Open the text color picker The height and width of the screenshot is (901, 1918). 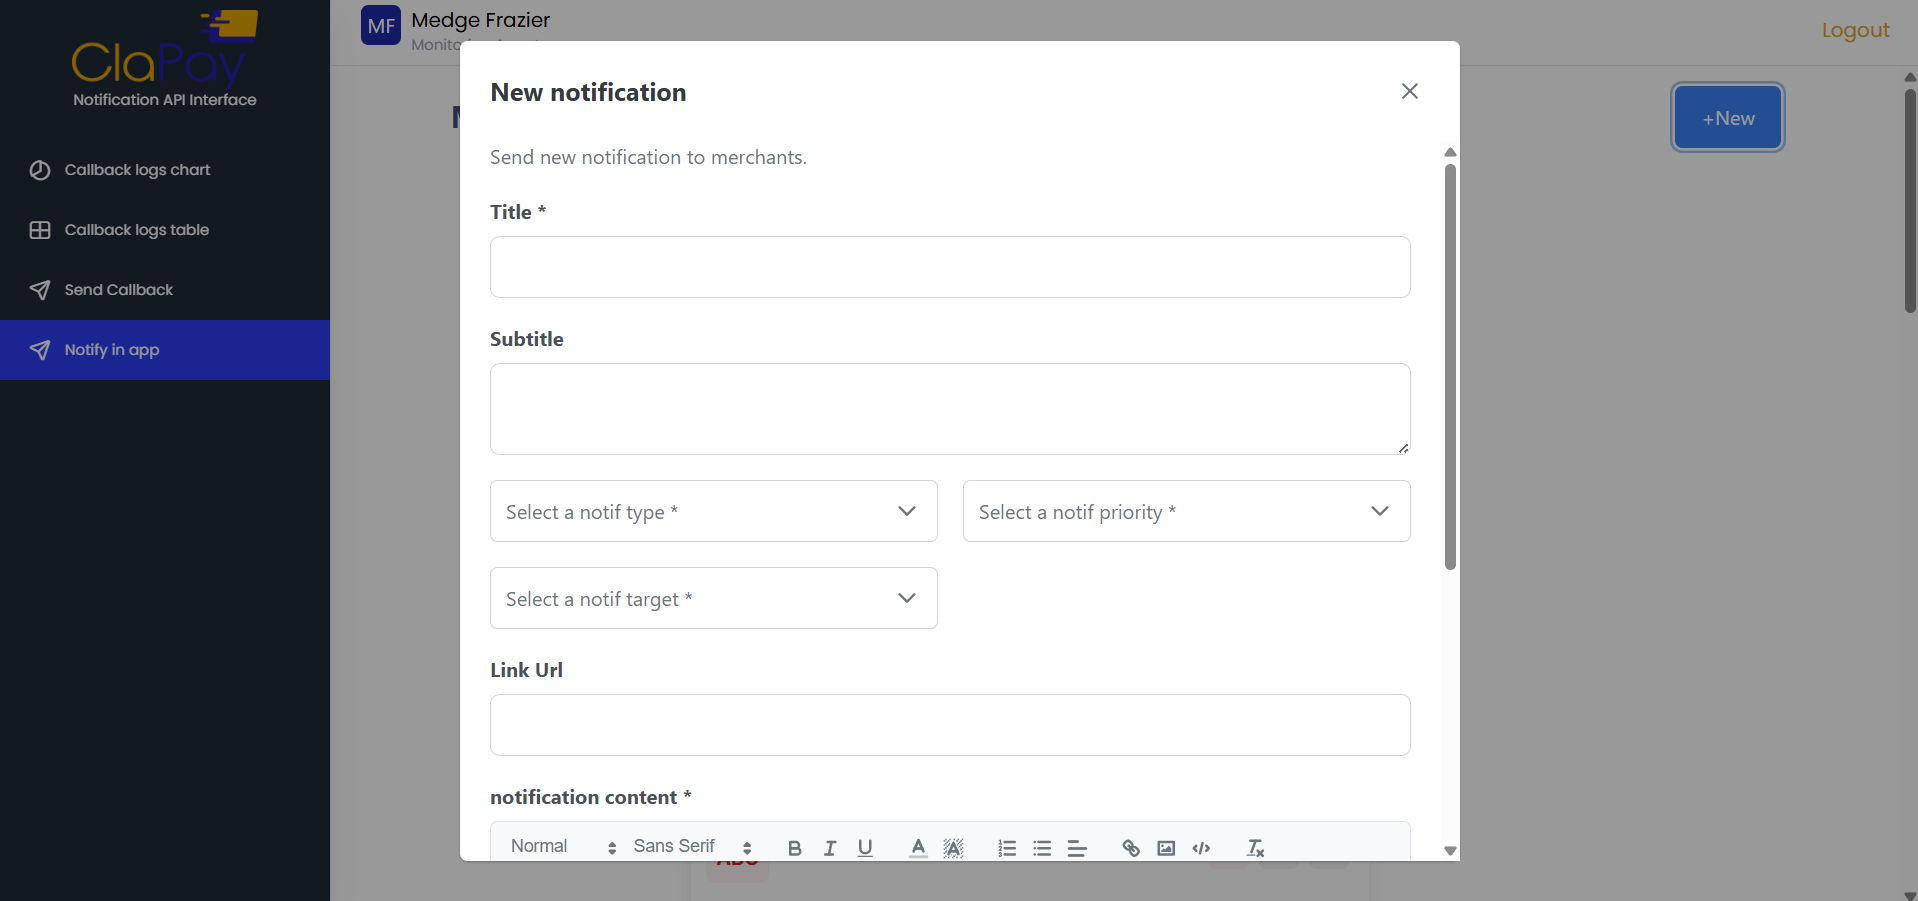(x=917, y=847)
